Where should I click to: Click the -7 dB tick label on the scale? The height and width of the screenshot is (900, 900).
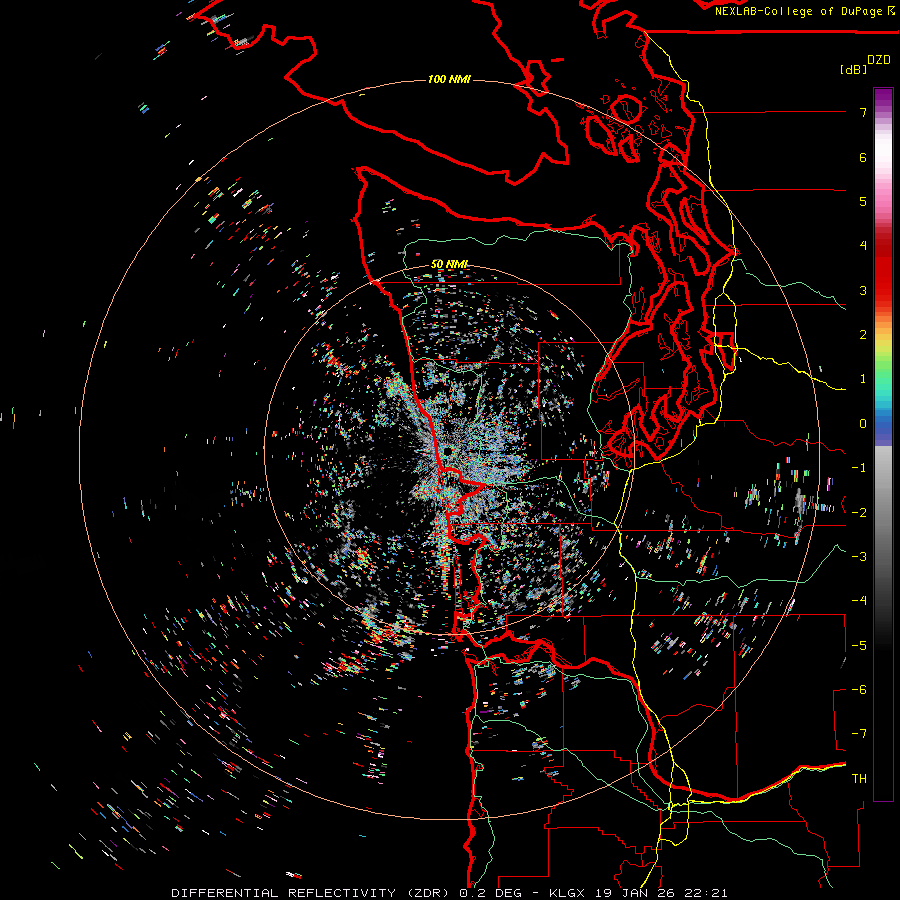pyautogui.click(x=859, y=734)
